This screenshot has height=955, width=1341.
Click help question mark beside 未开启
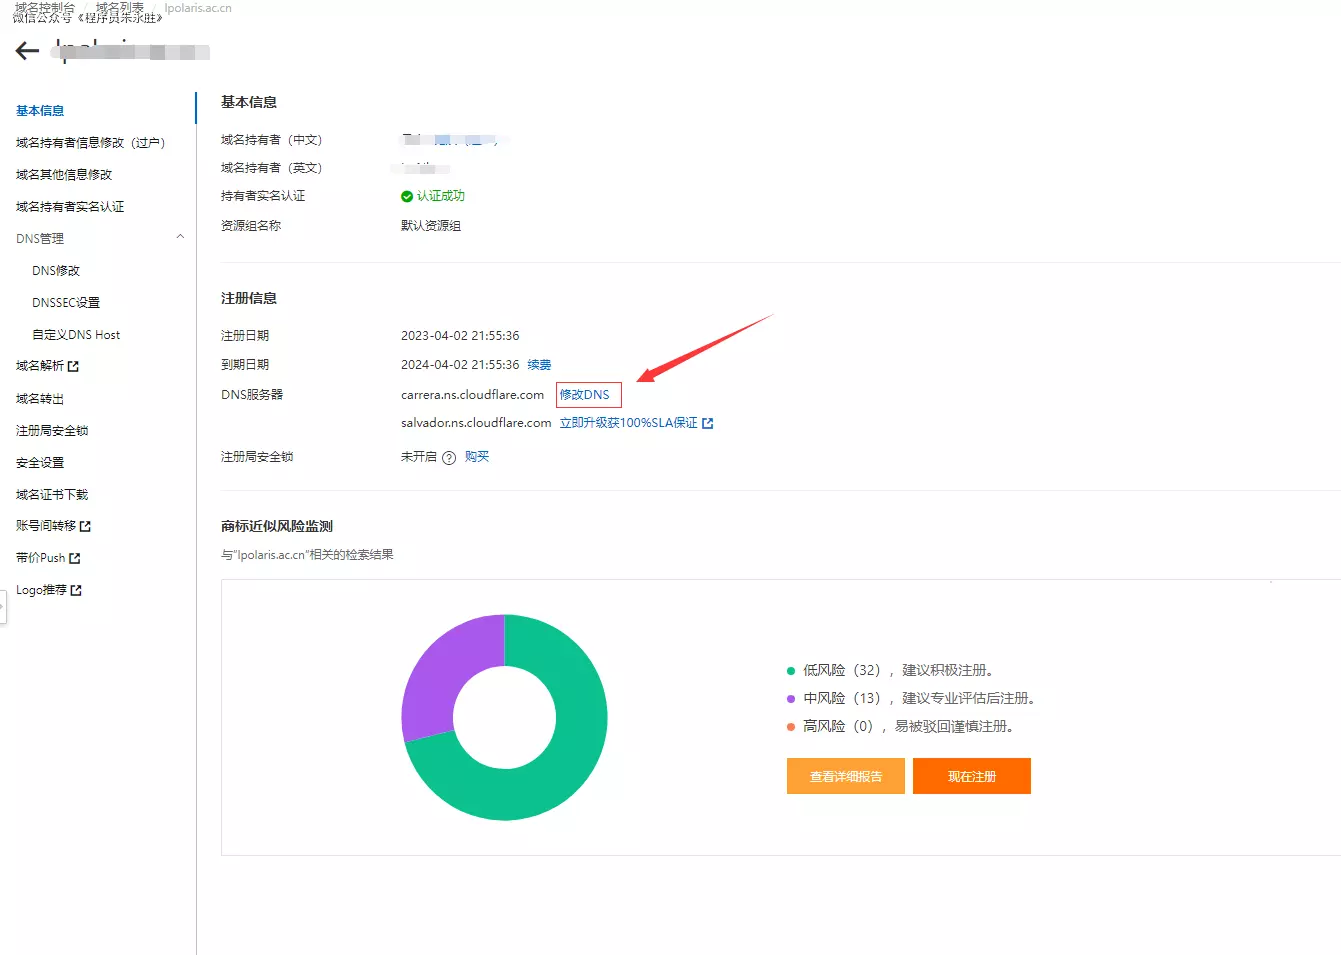pos(449,458)
